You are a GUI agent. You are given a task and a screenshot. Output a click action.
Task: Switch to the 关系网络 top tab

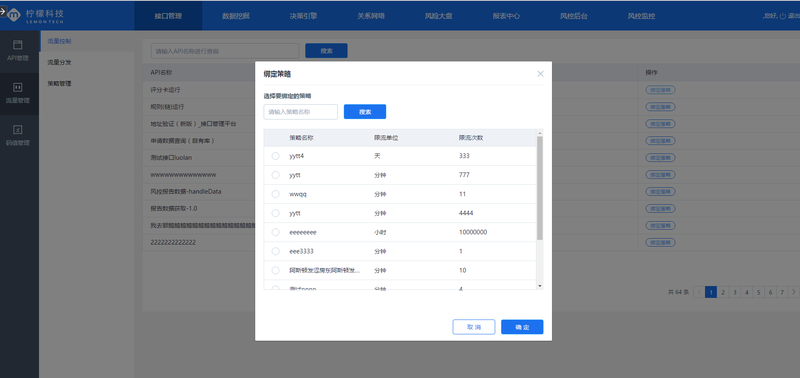coord(371,16)
